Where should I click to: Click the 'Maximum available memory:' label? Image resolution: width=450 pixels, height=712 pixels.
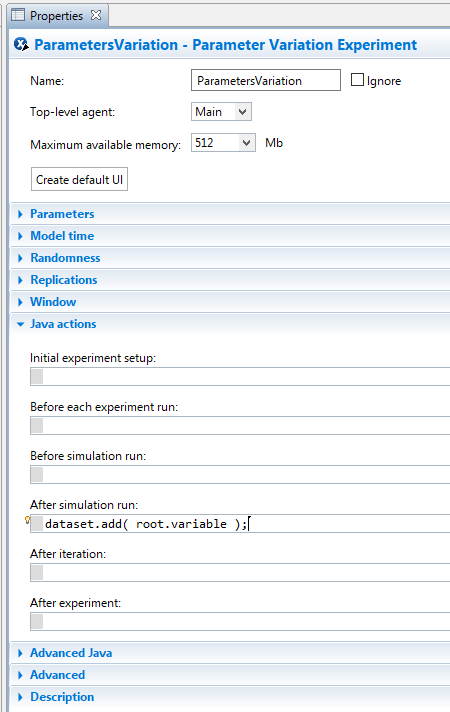pyautogui.click(x=105, y=145)
